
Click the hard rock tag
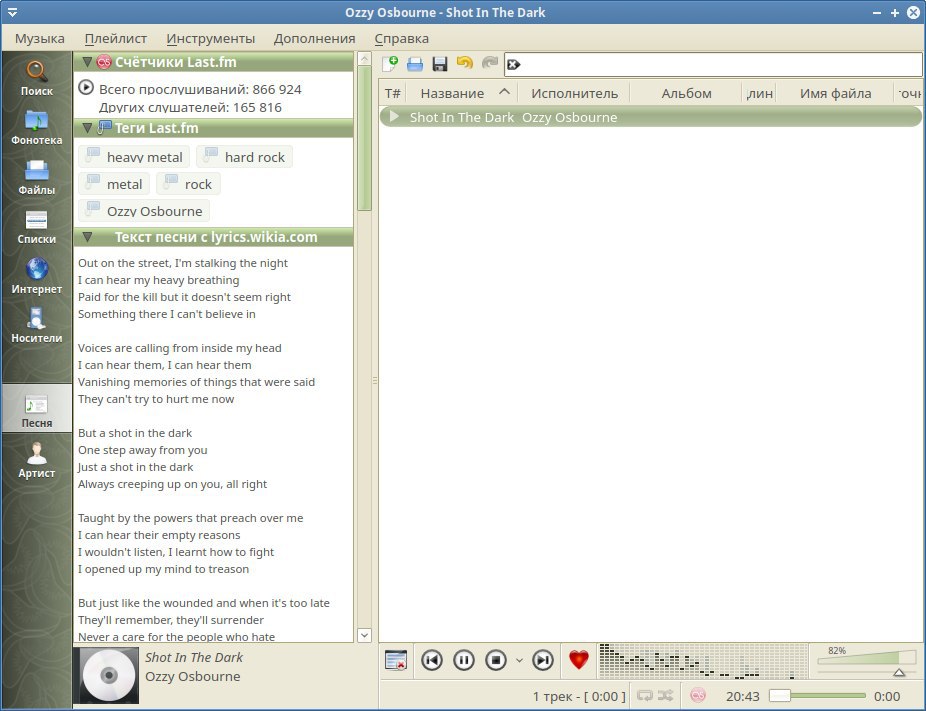pos(244,157)
